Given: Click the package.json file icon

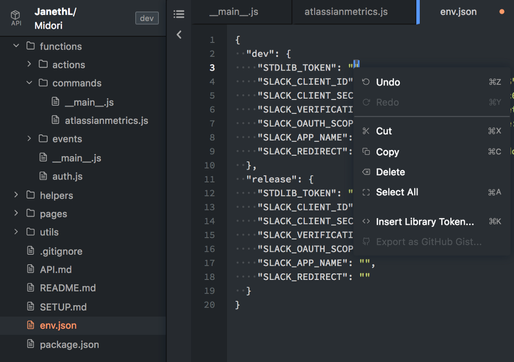Looking at the screenshot, I should 30,343.
